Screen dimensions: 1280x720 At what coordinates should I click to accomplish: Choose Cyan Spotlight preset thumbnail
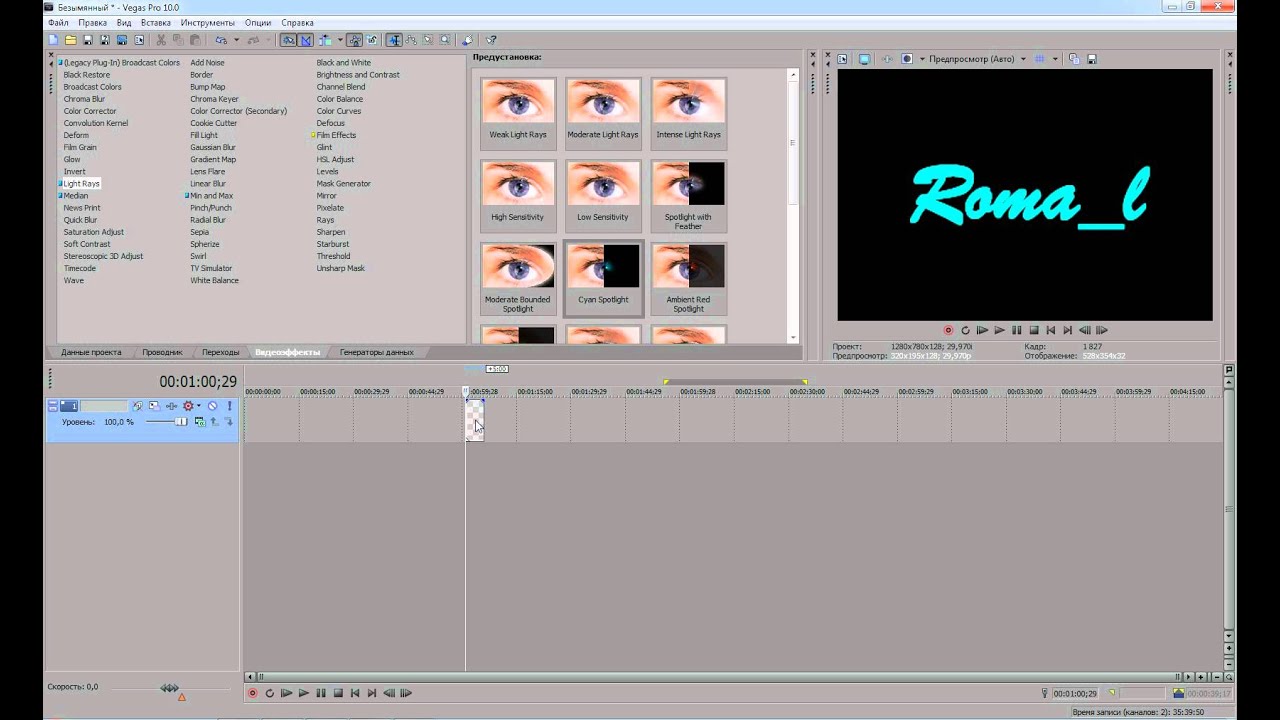click(603, 280)
